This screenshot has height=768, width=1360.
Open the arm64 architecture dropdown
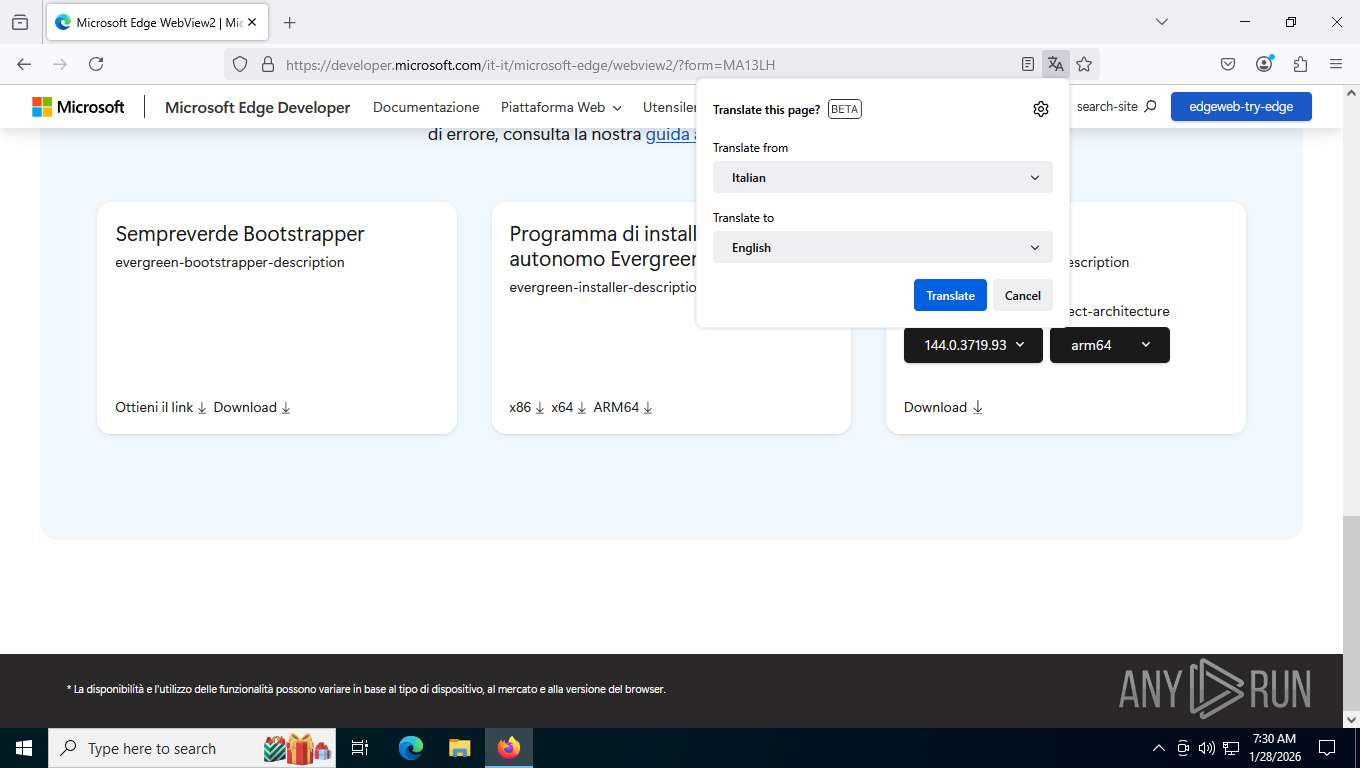pyautogui.click(x=1110, y=345)
